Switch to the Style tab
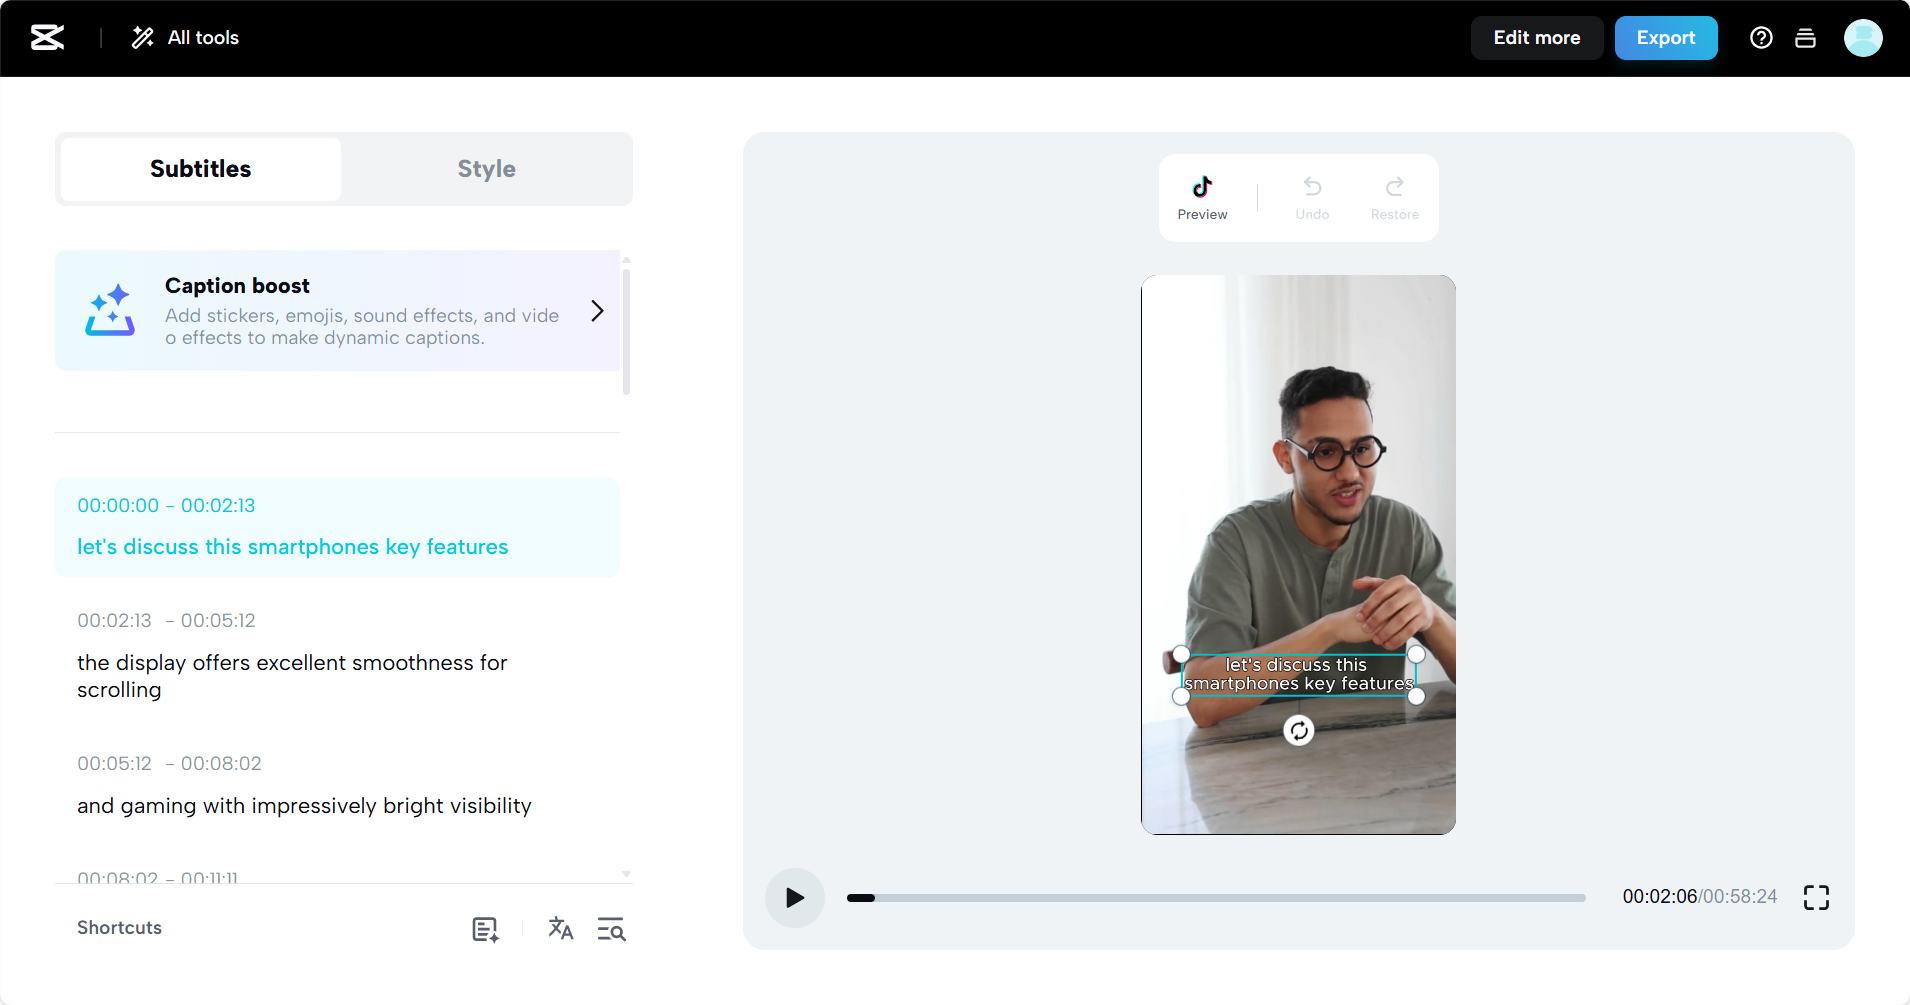1910x1005 pixels. pyautogui.click(x=486, y=168)
